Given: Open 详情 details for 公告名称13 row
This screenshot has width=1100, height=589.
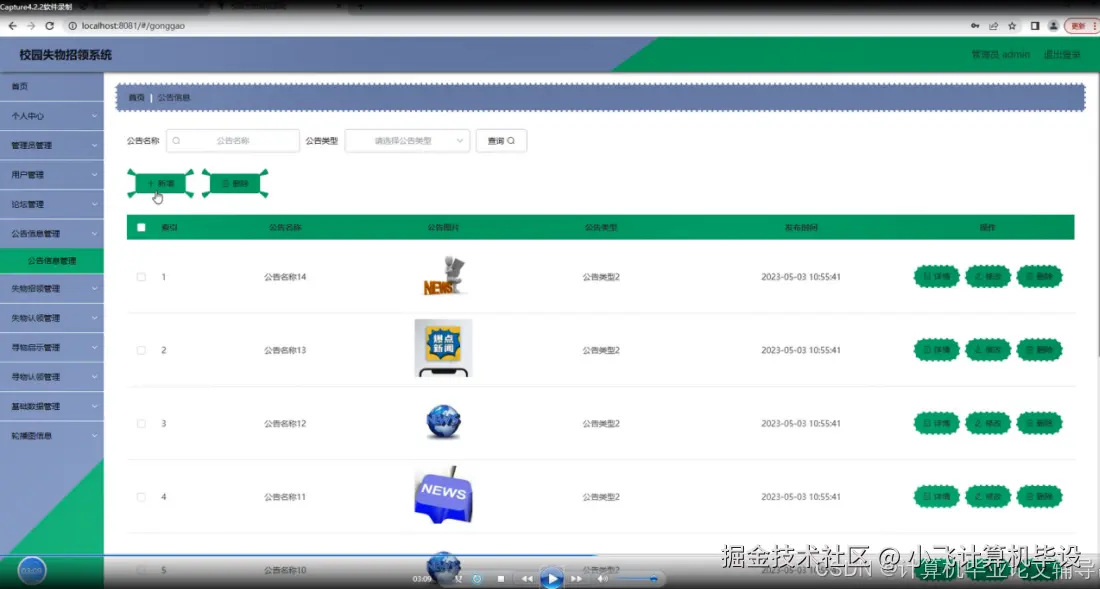Looking at the screenshot, I should click(937, 350).
